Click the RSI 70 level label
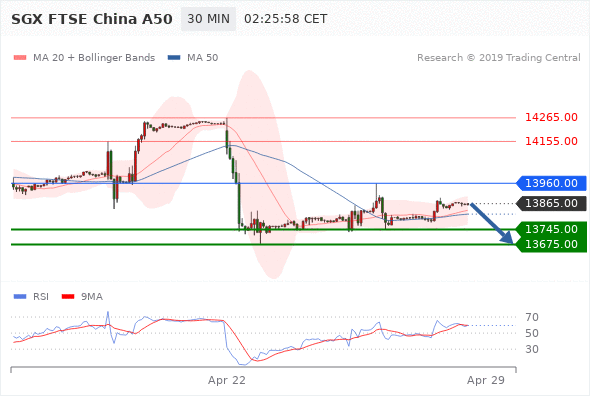 click(532, 317)
